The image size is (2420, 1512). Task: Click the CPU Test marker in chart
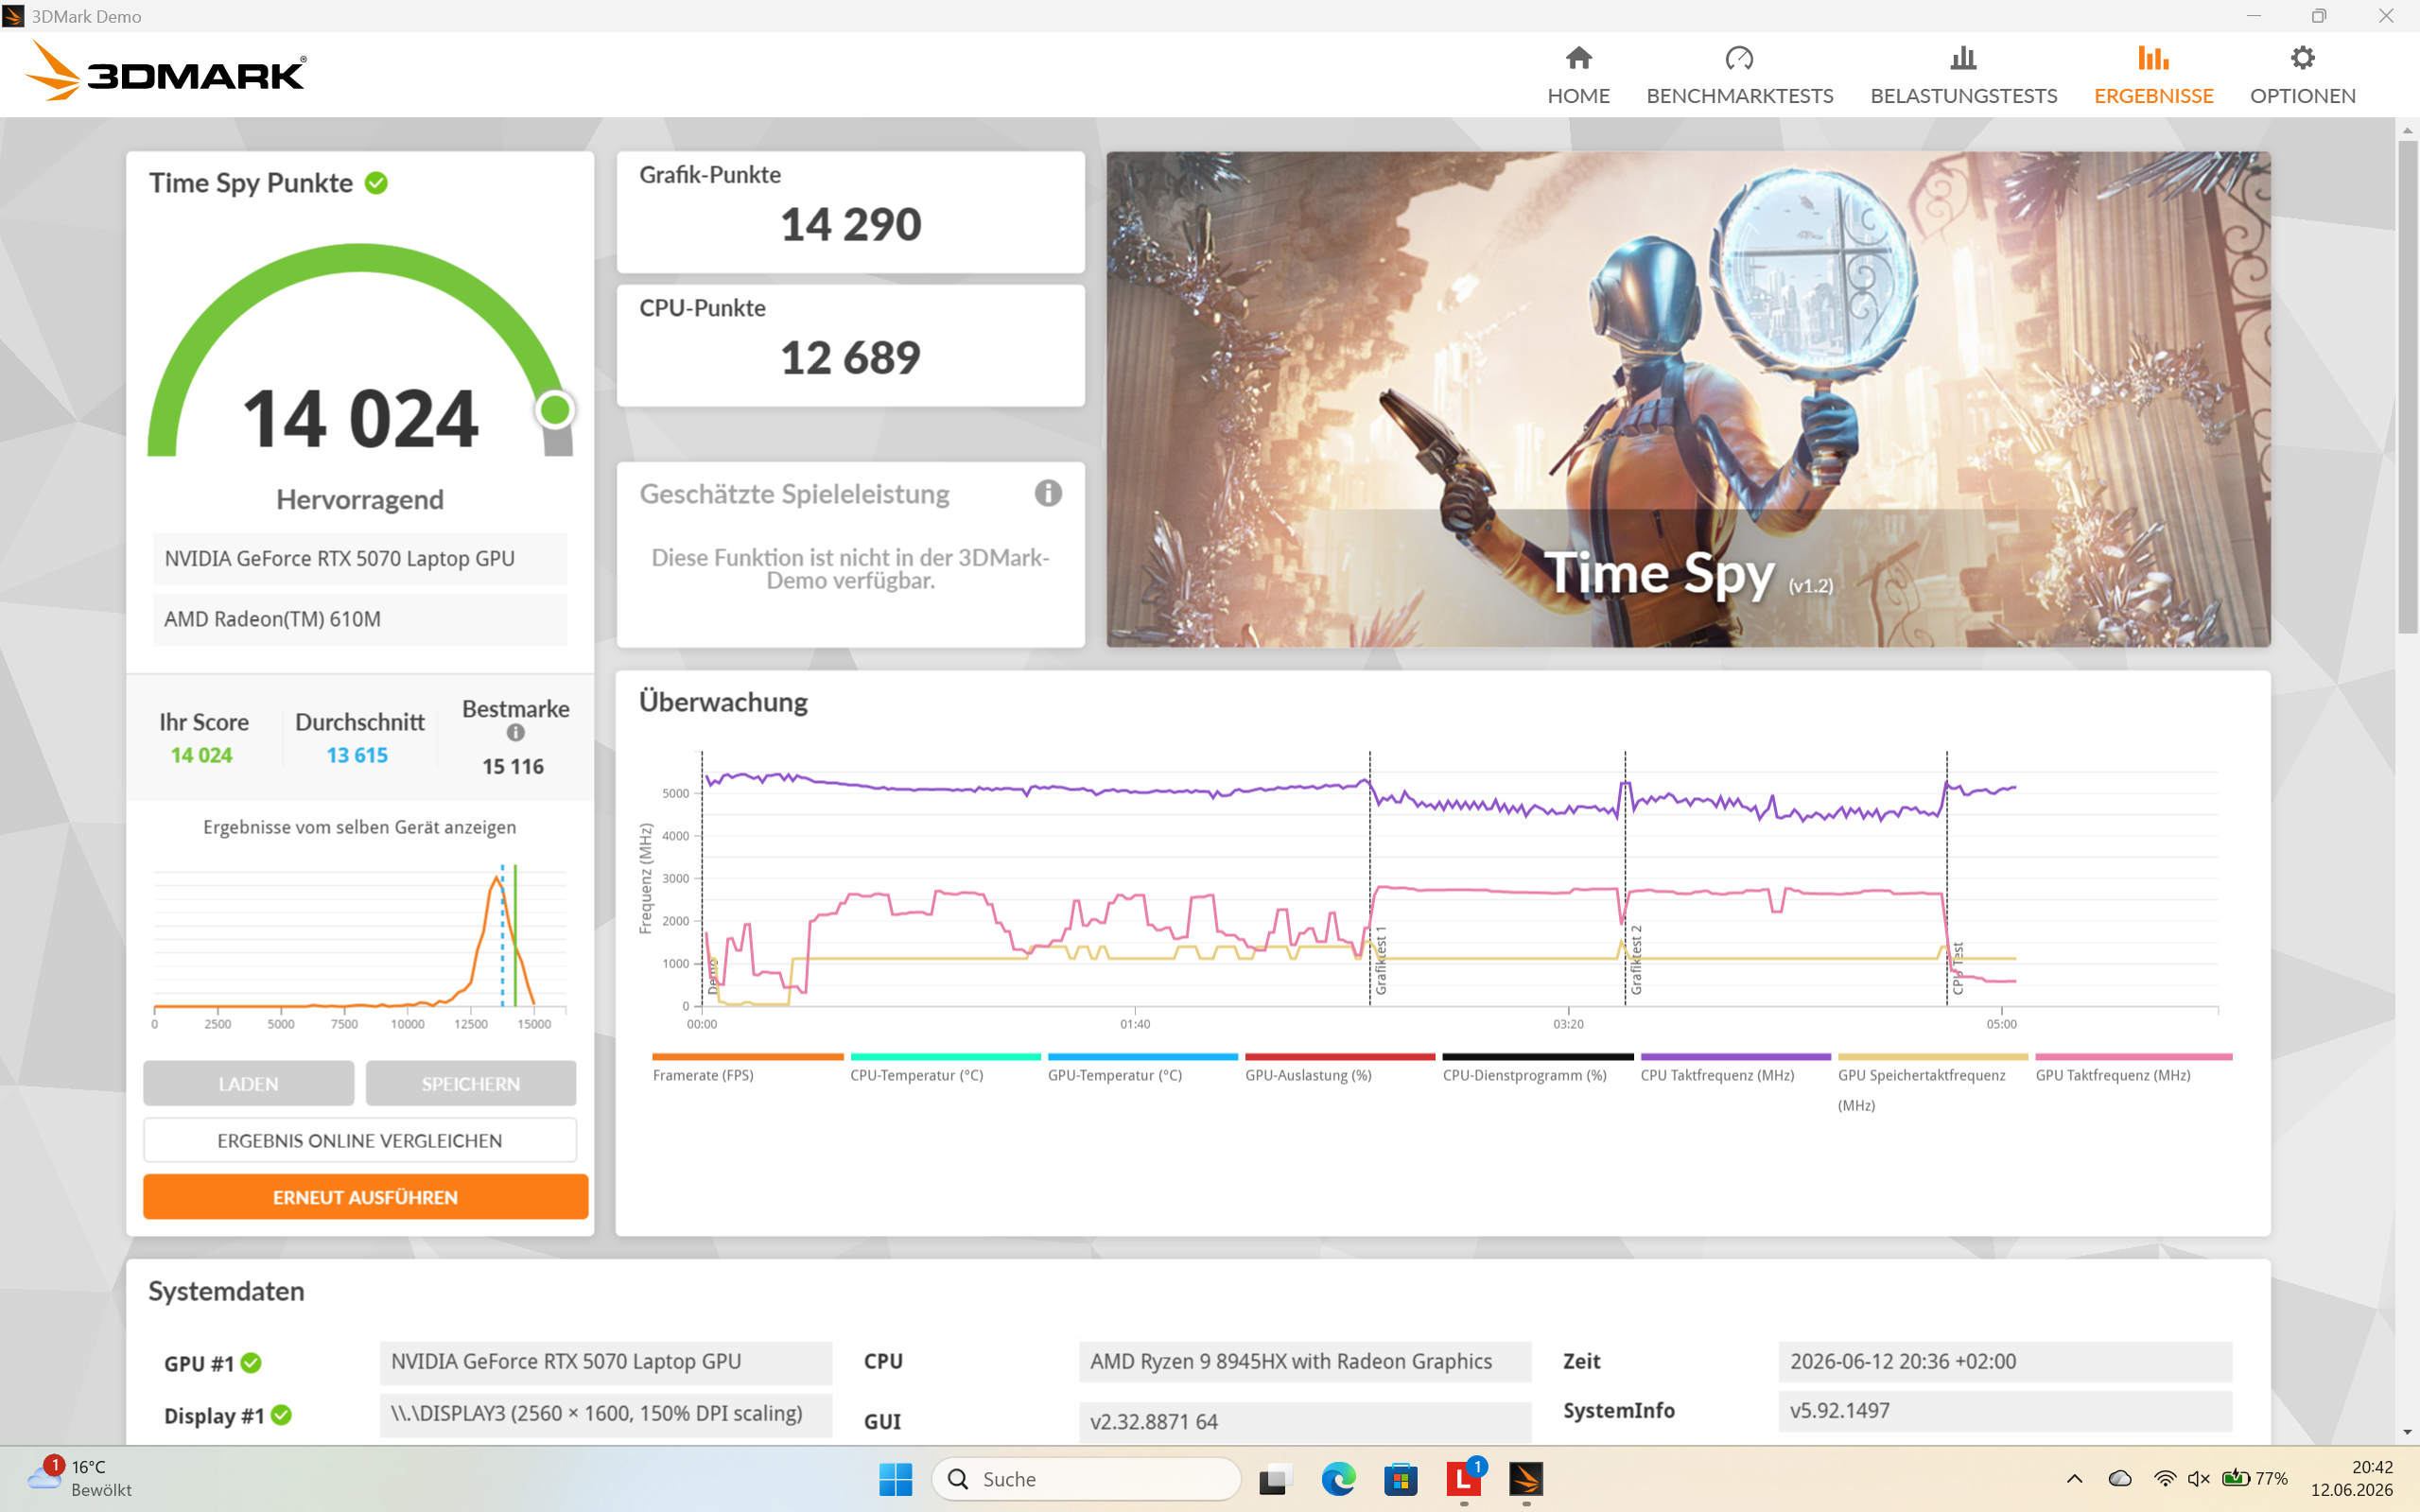tap(1957, 967)
